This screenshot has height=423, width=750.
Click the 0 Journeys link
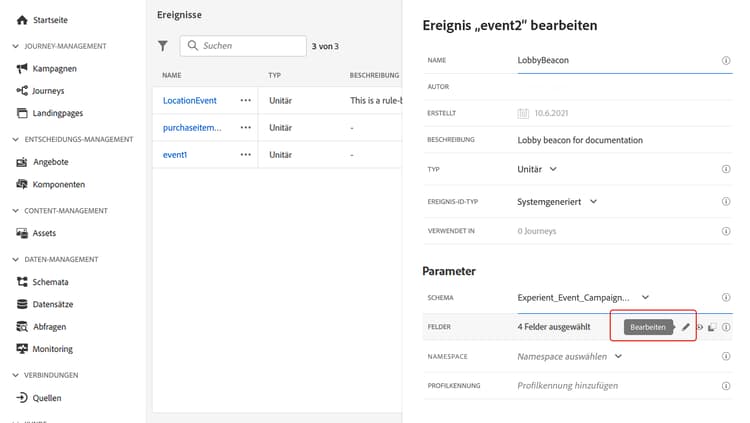coord(537,231)
